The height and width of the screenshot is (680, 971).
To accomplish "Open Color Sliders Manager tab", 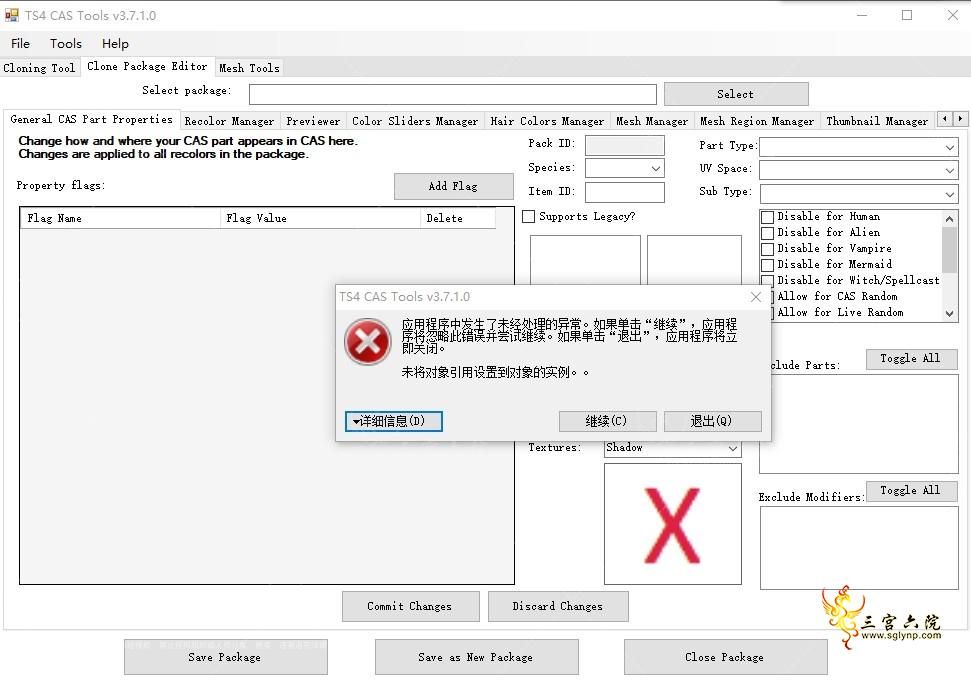I will (415, 121).
